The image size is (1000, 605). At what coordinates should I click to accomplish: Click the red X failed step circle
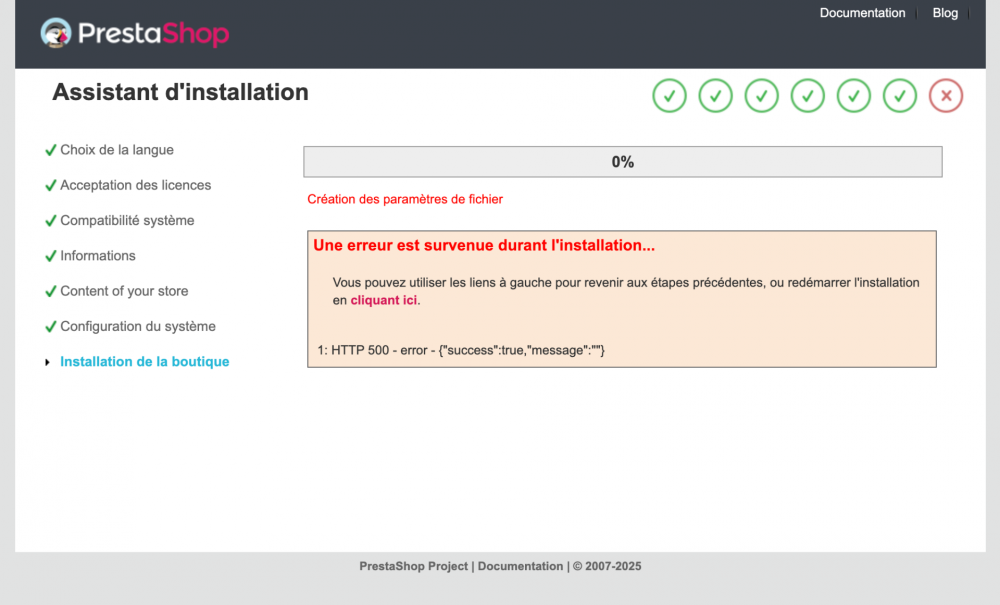point(946,96)
